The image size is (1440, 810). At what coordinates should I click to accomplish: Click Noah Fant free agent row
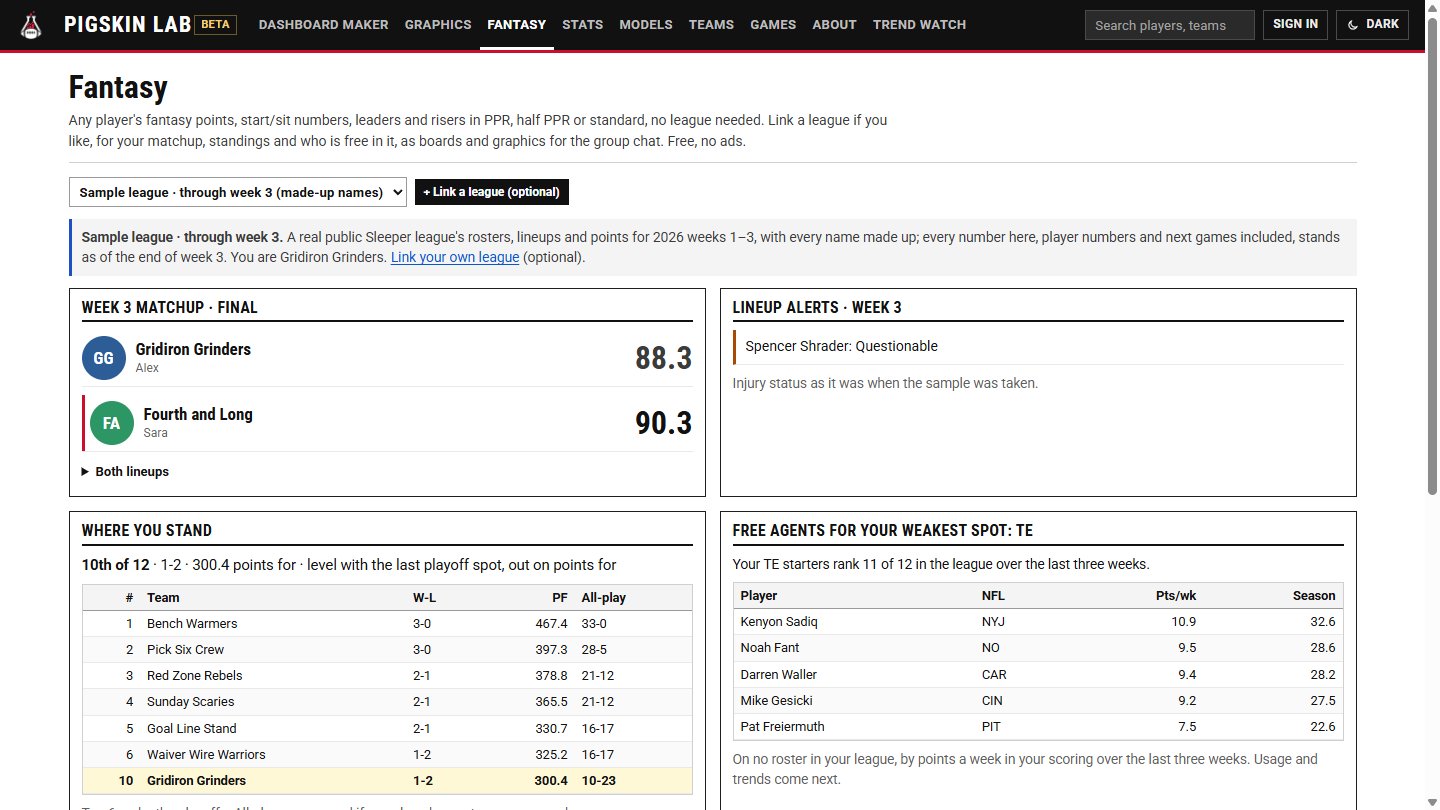1038,648
